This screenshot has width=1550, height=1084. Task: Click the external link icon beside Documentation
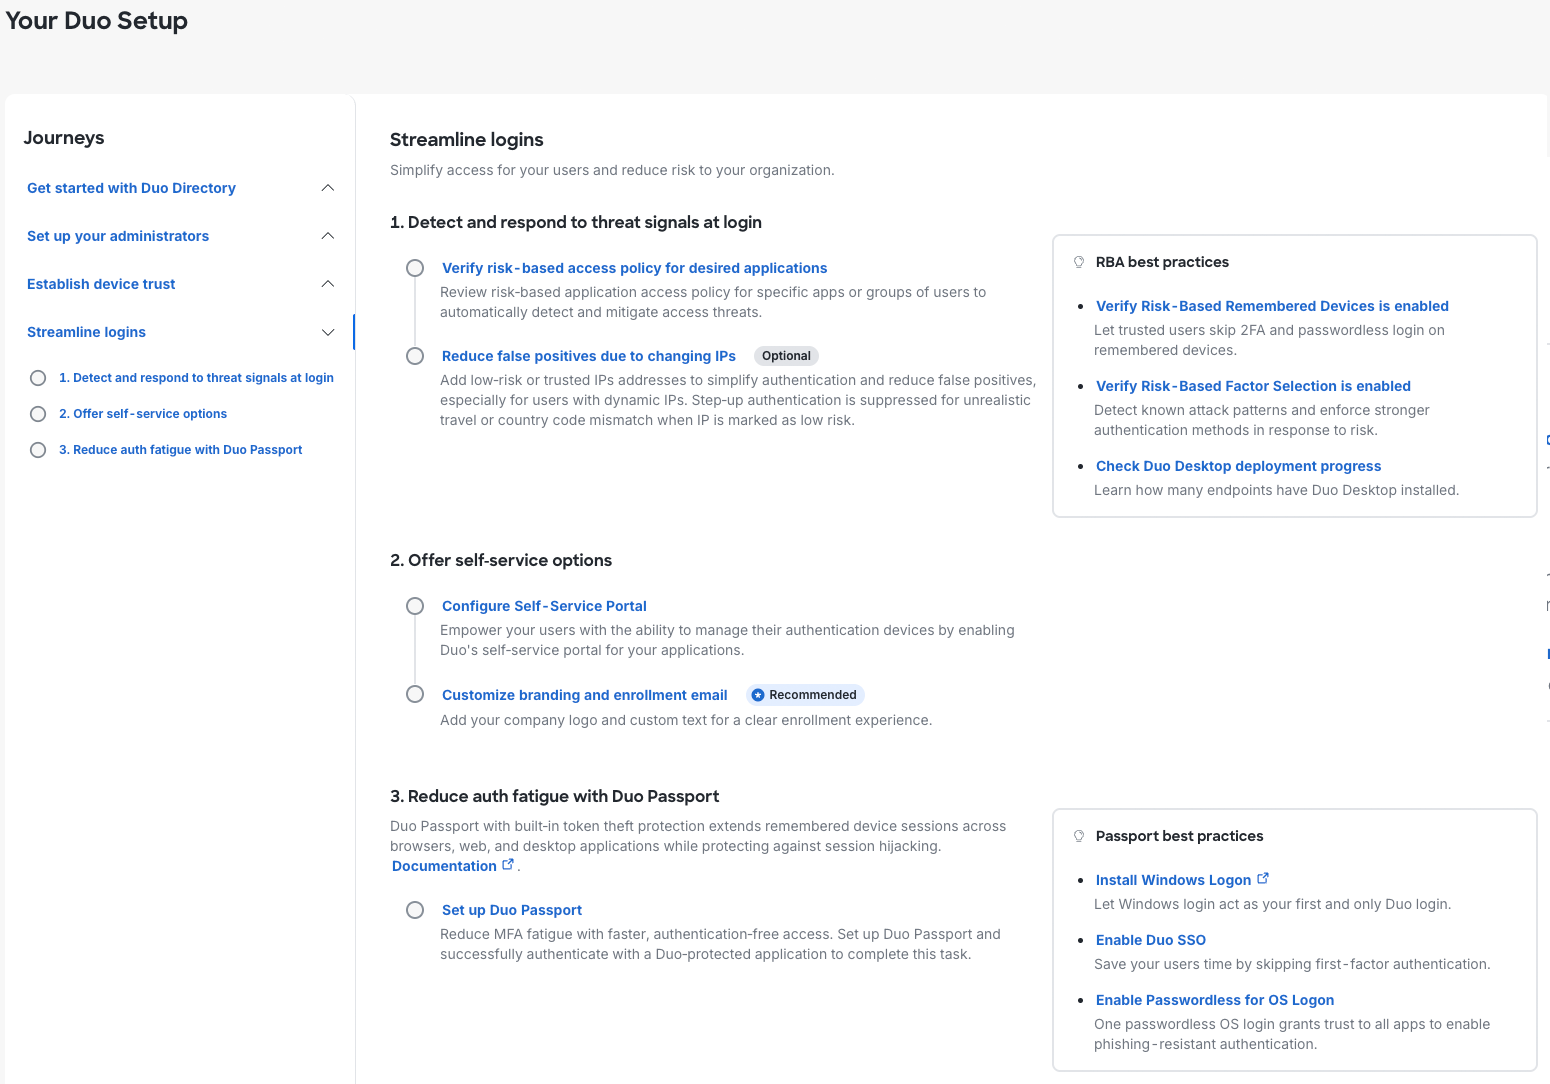[508, 865]
